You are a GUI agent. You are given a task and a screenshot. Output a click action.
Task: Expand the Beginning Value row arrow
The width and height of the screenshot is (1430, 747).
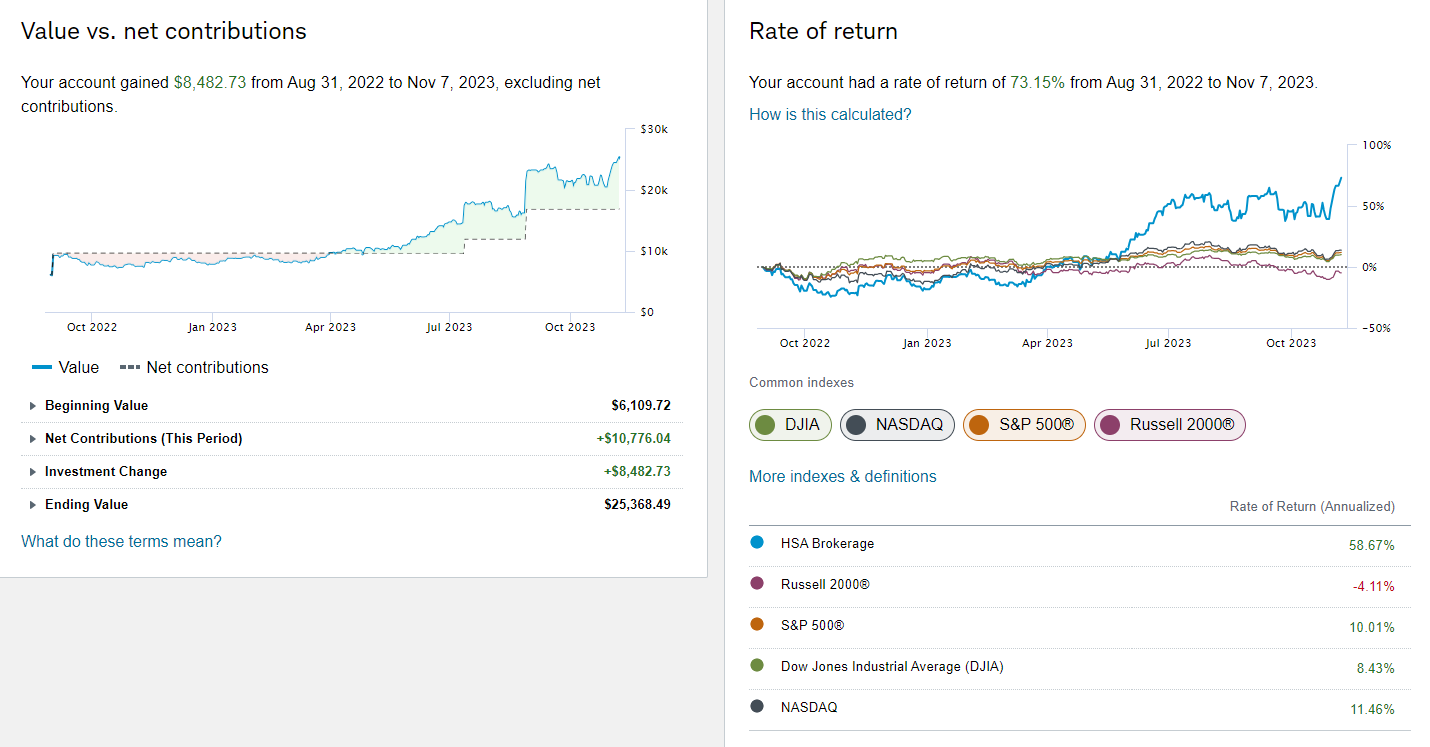click(x=34, y=406)
